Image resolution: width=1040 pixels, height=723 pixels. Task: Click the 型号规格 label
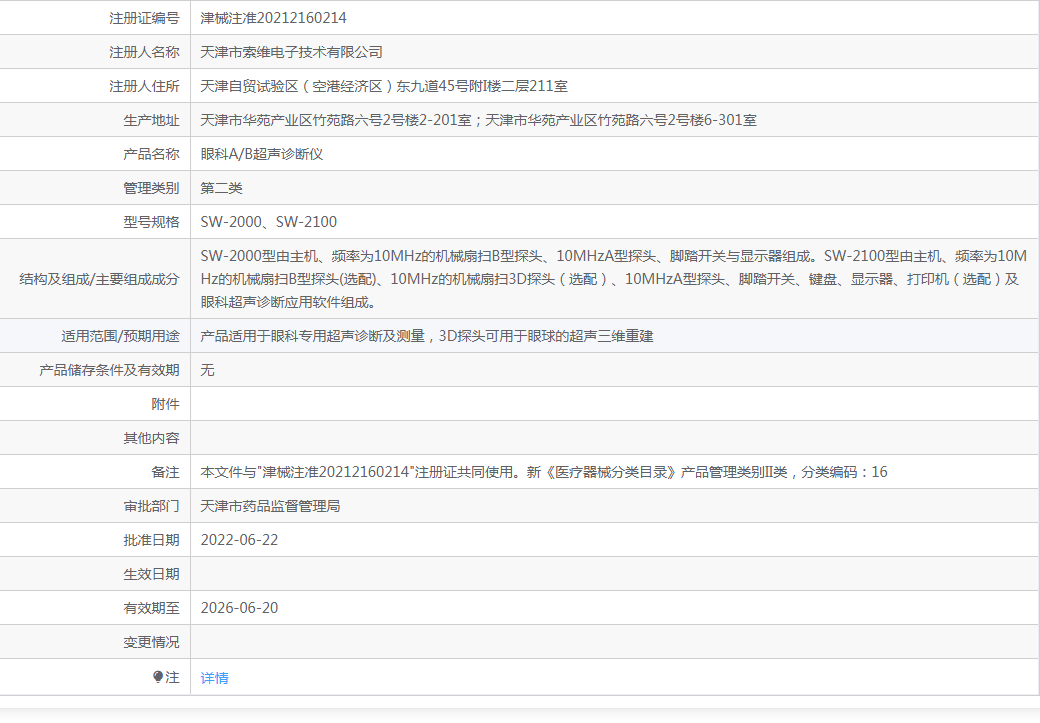coord(151,222)
